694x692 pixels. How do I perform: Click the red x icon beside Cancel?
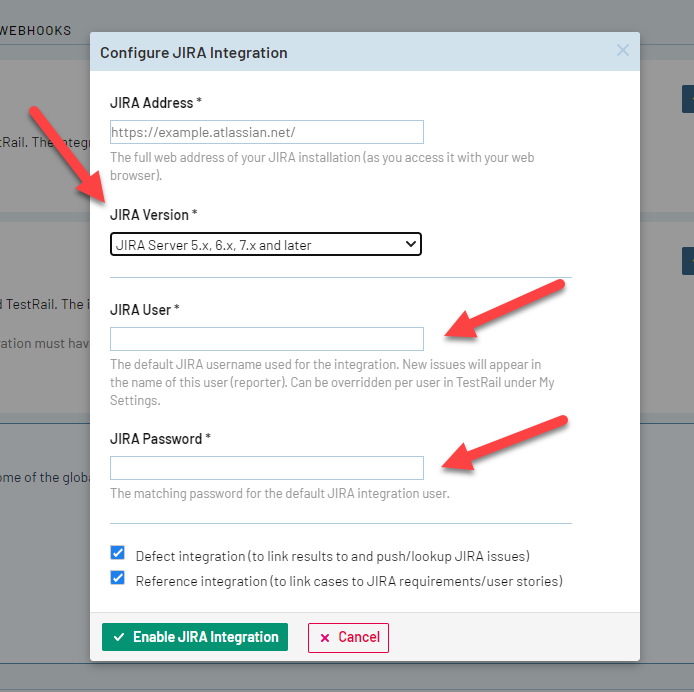(x=325, y=638)
